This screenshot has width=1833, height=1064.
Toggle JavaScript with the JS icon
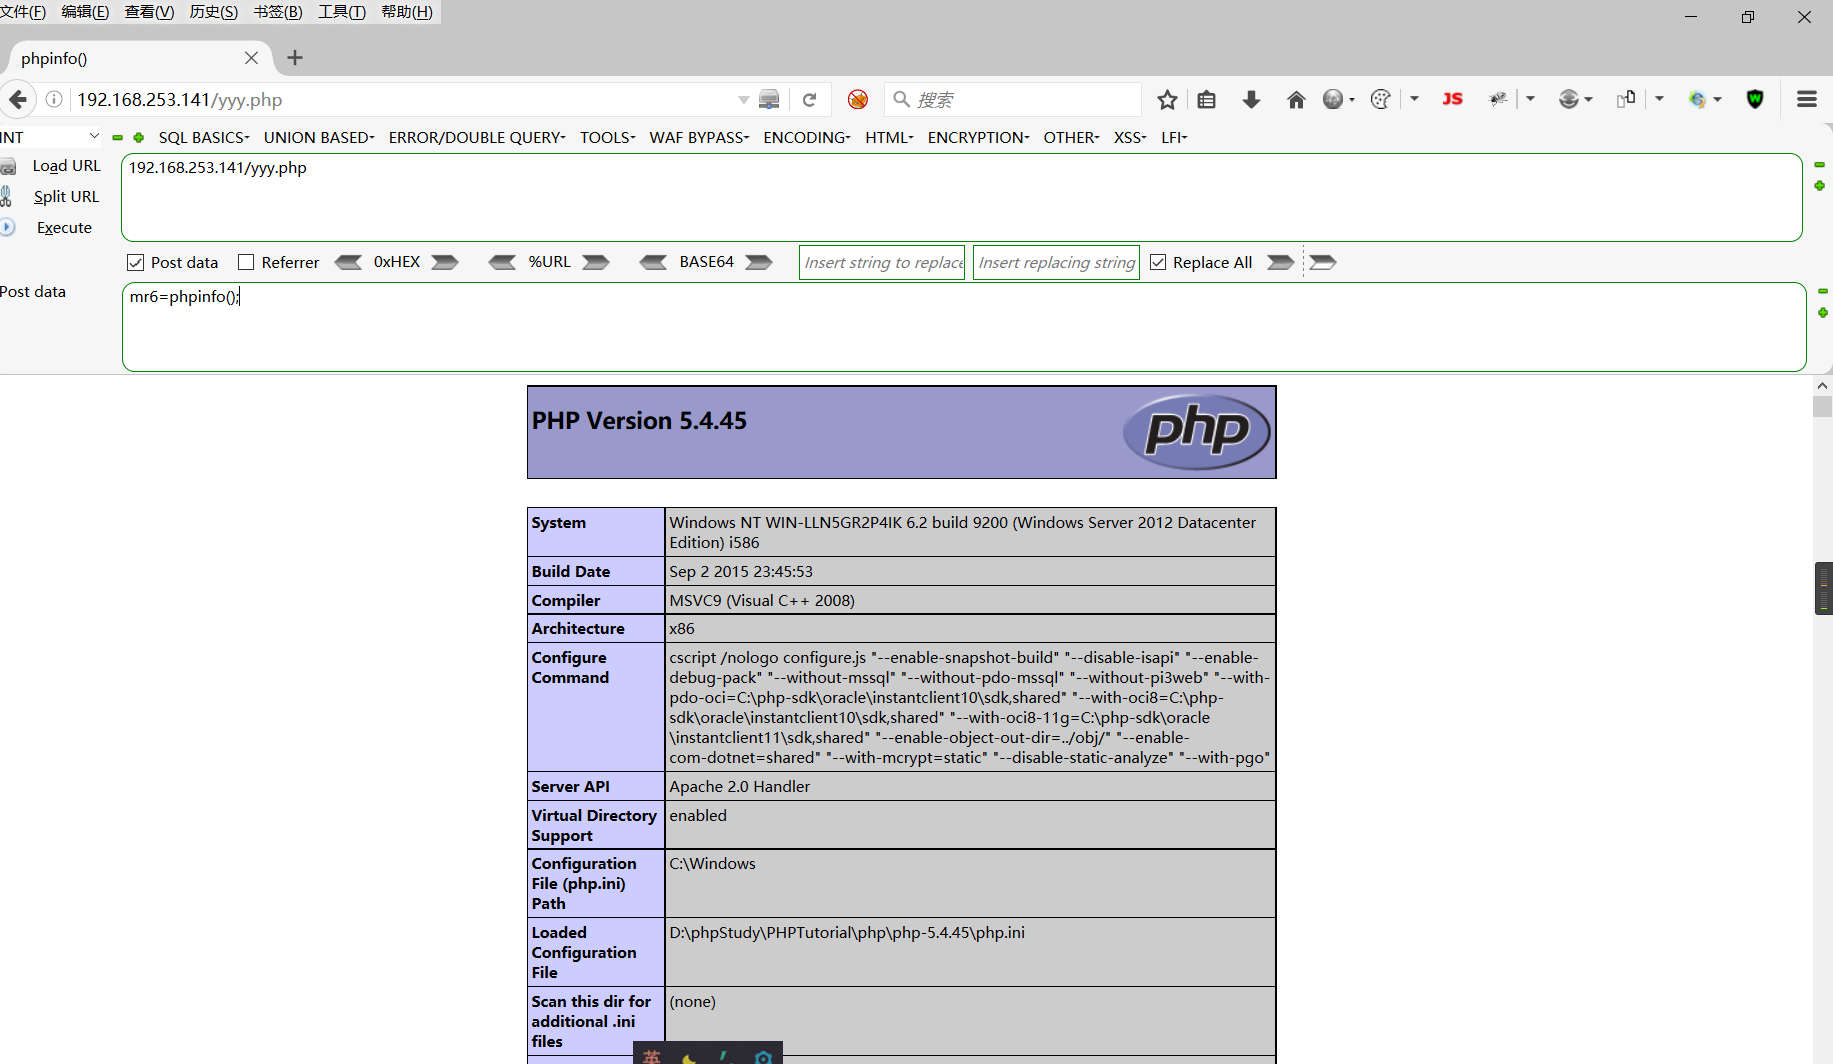coord(1452,99)
